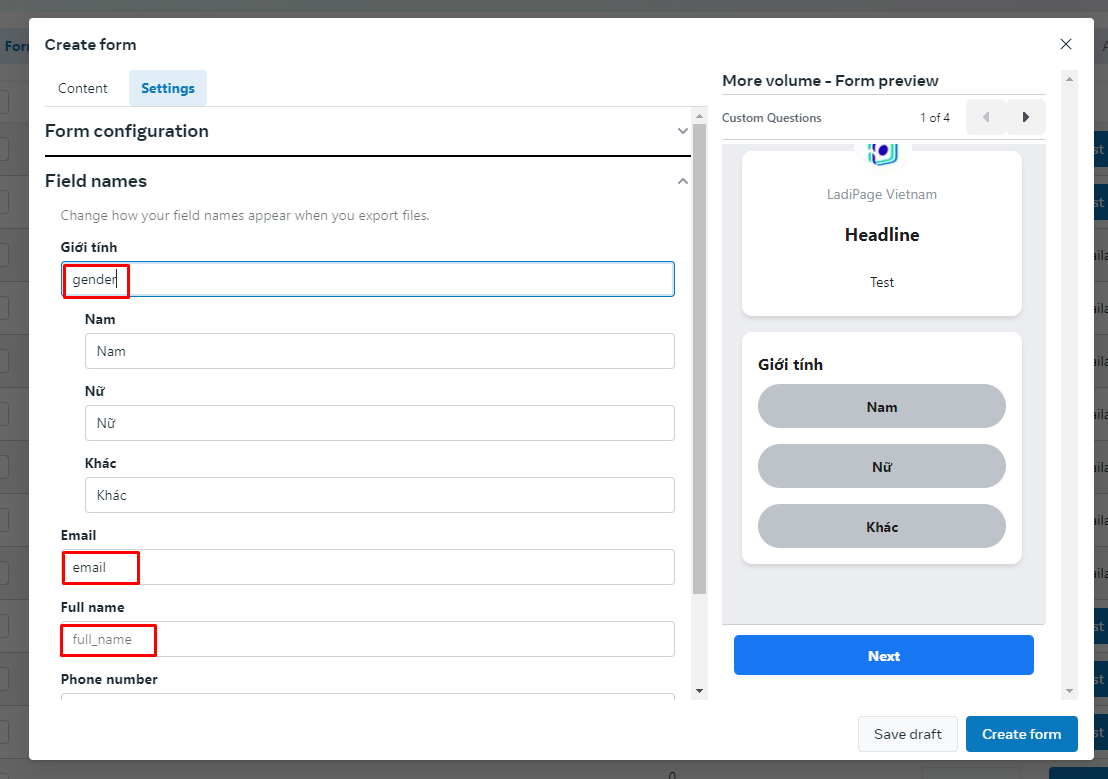1108x779 pixels.
Task: Edit the Nam option name field
Action: point(379,352)
